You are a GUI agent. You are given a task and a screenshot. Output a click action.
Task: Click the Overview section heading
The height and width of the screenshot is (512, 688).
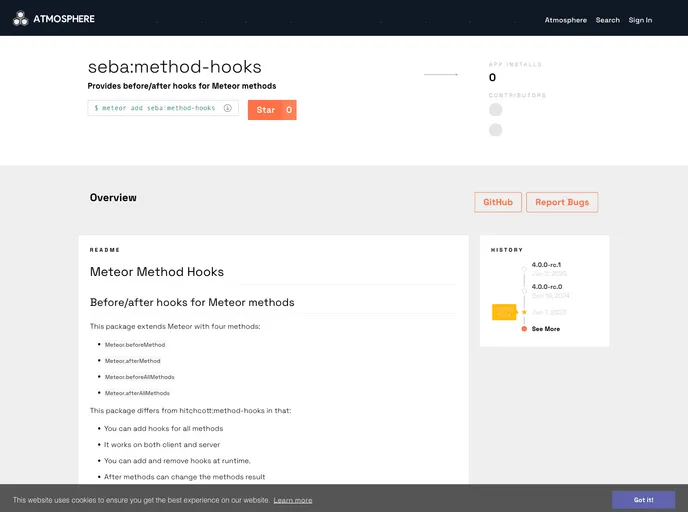113,197
